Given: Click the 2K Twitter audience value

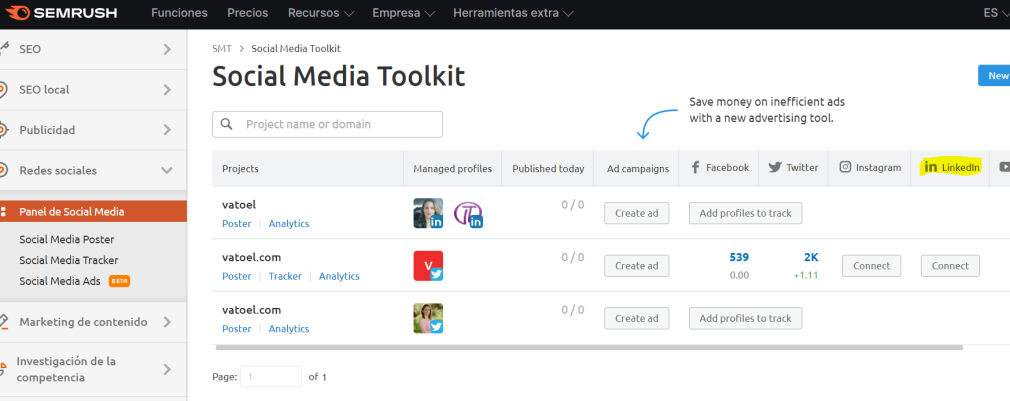Looking at the screenshot, I should tap(811, 257).
